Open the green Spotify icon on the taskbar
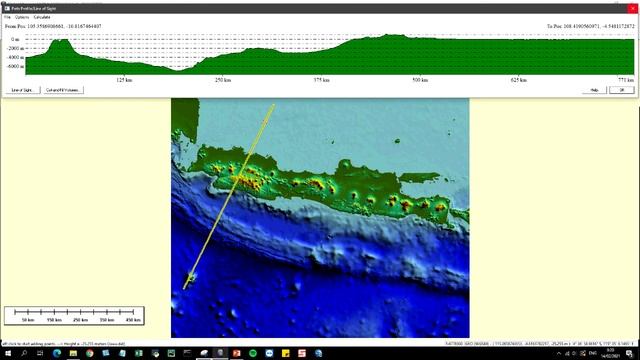The width and height of the screenshot is (640, 360). (x=253, y=353)
